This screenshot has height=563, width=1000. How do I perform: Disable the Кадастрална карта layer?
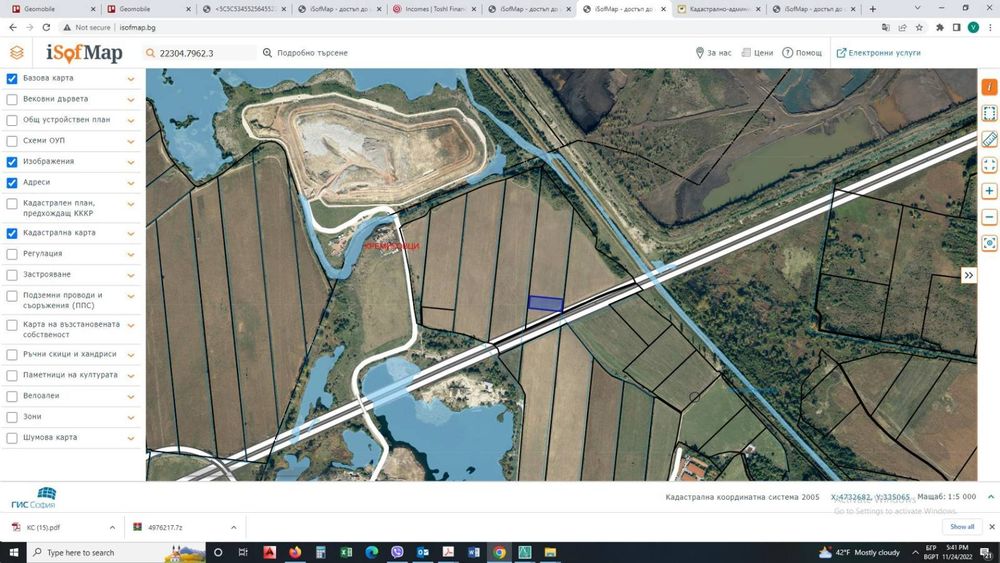click(x=12, y=233)
